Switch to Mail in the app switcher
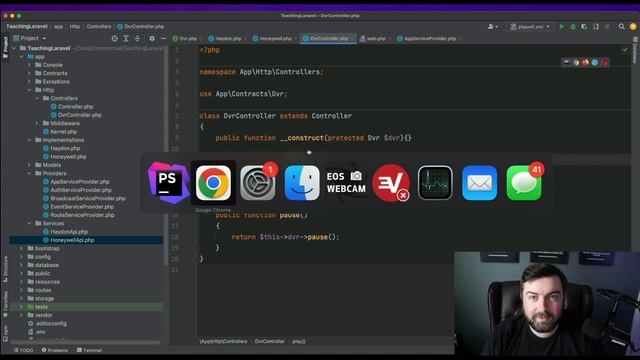Image resolution: width=640 pixels, height=360 pixels. tap(480, 183)
